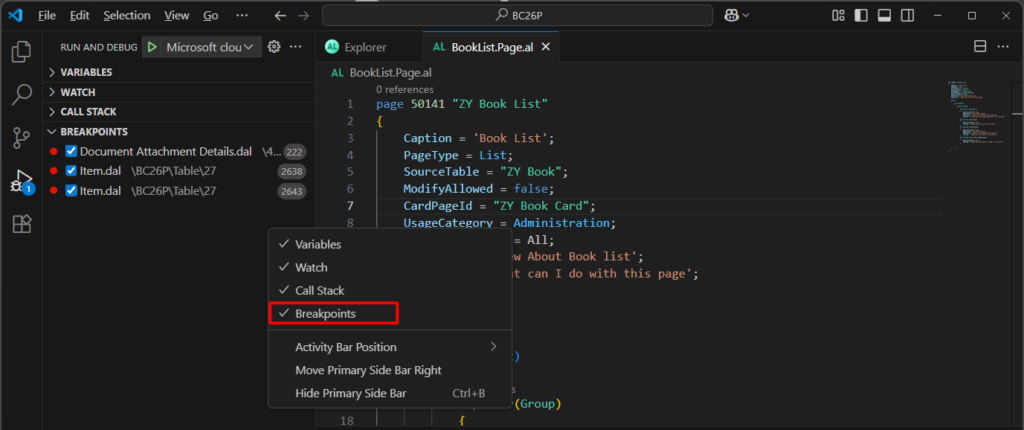The image size is (1024, 430).
Task: Open the Source Control view
Action: (x=21, y=138)
